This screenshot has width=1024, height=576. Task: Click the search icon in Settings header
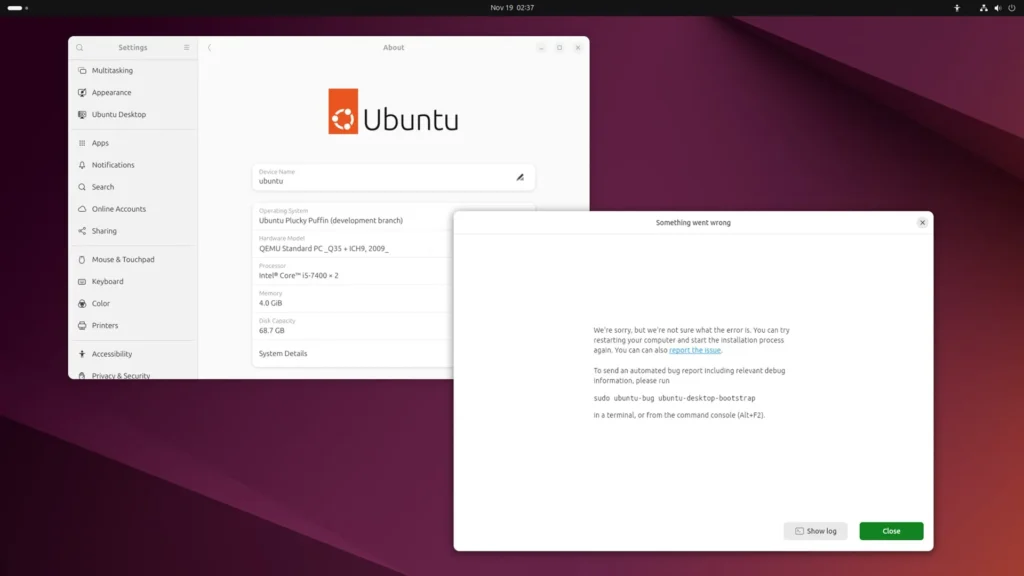pyautogui.click(x=80, y=48)
